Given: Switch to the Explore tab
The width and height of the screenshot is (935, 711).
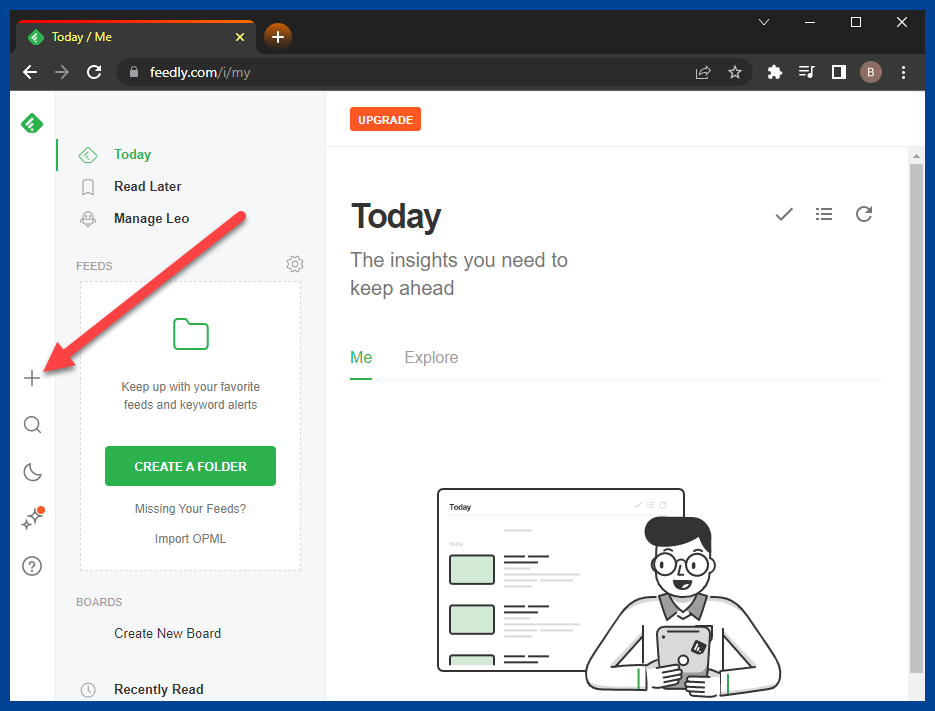Looking at the screenshot, I should 431,358.
